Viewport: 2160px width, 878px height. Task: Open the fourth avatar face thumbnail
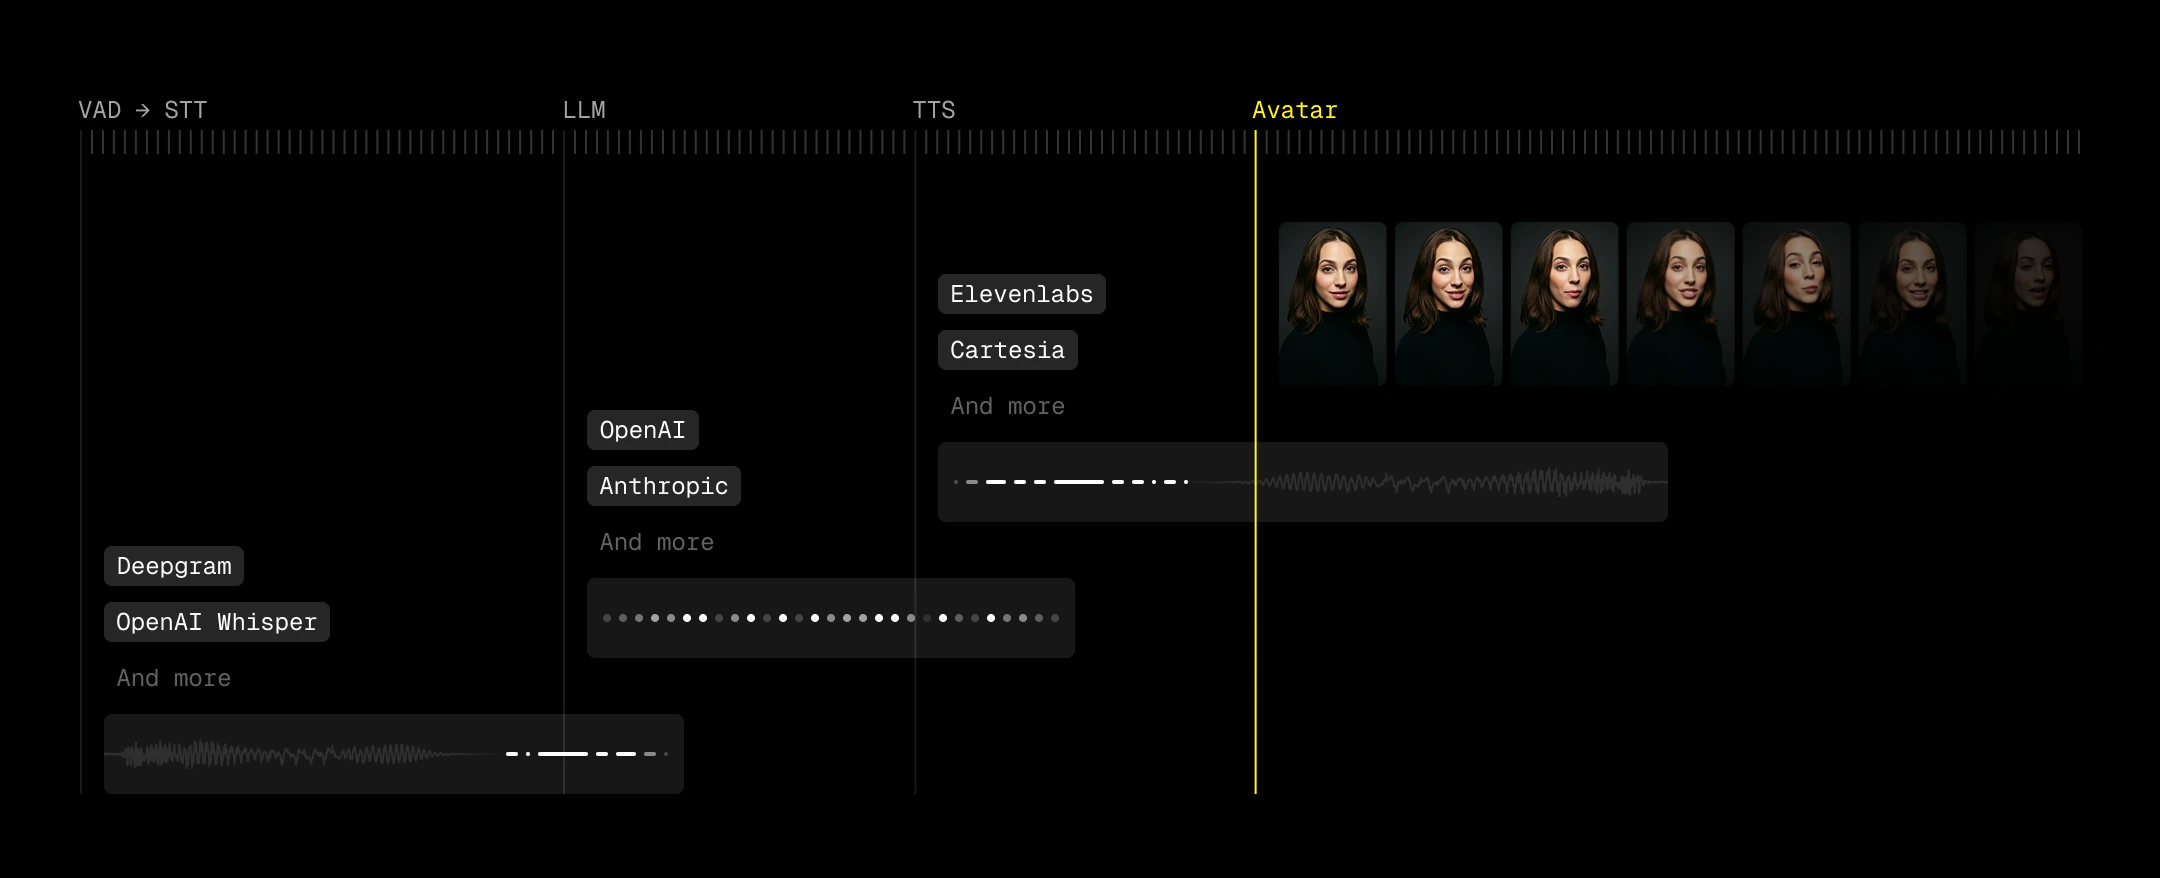[x=1681, y=304]
